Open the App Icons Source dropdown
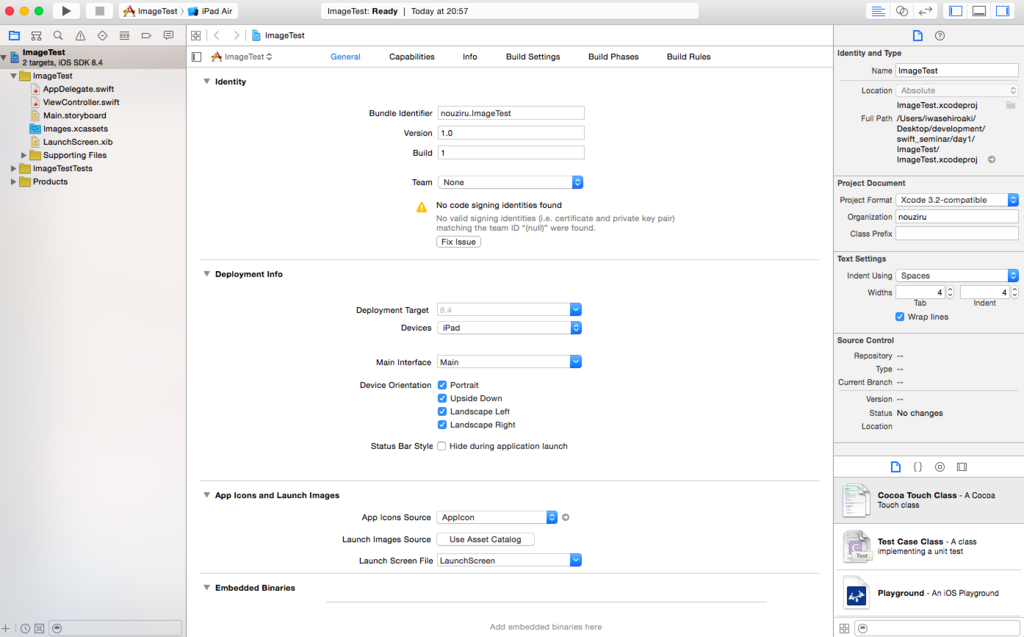The width and height of the screenshot is (1024, 637). click(497, 517)
